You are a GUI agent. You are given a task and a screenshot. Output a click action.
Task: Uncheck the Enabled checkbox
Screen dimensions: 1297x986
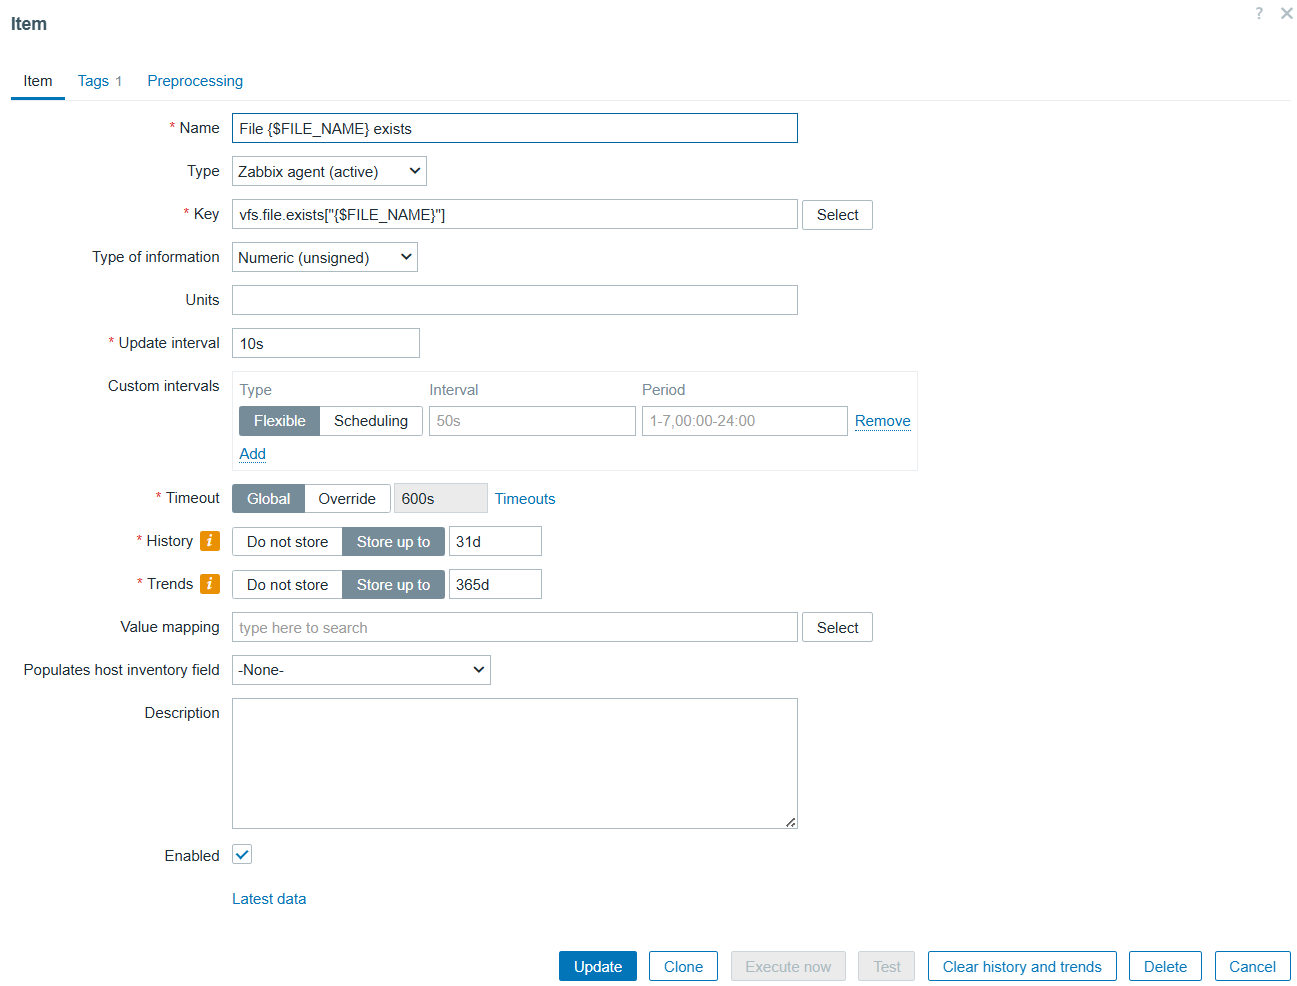click(242, 855)
